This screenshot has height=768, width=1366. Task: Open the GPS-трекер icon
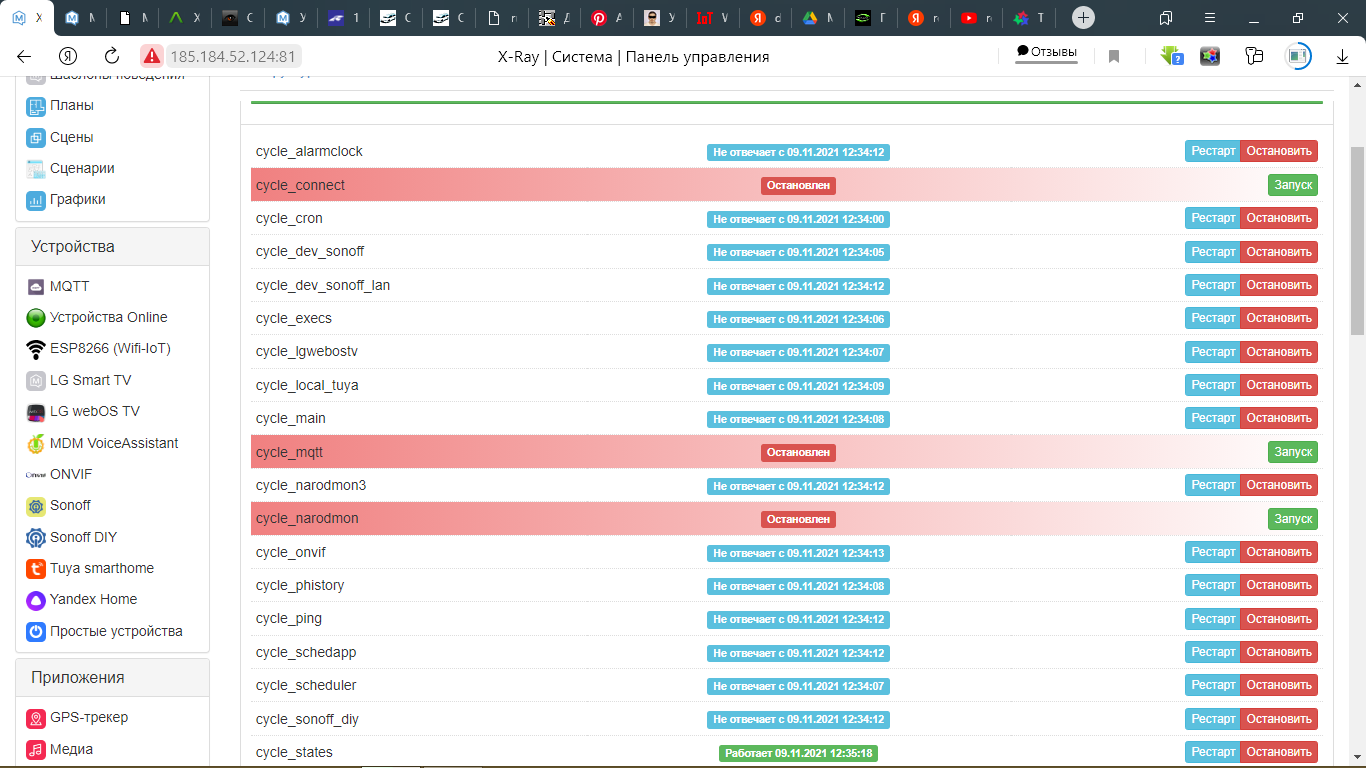(x=35, y=718)
